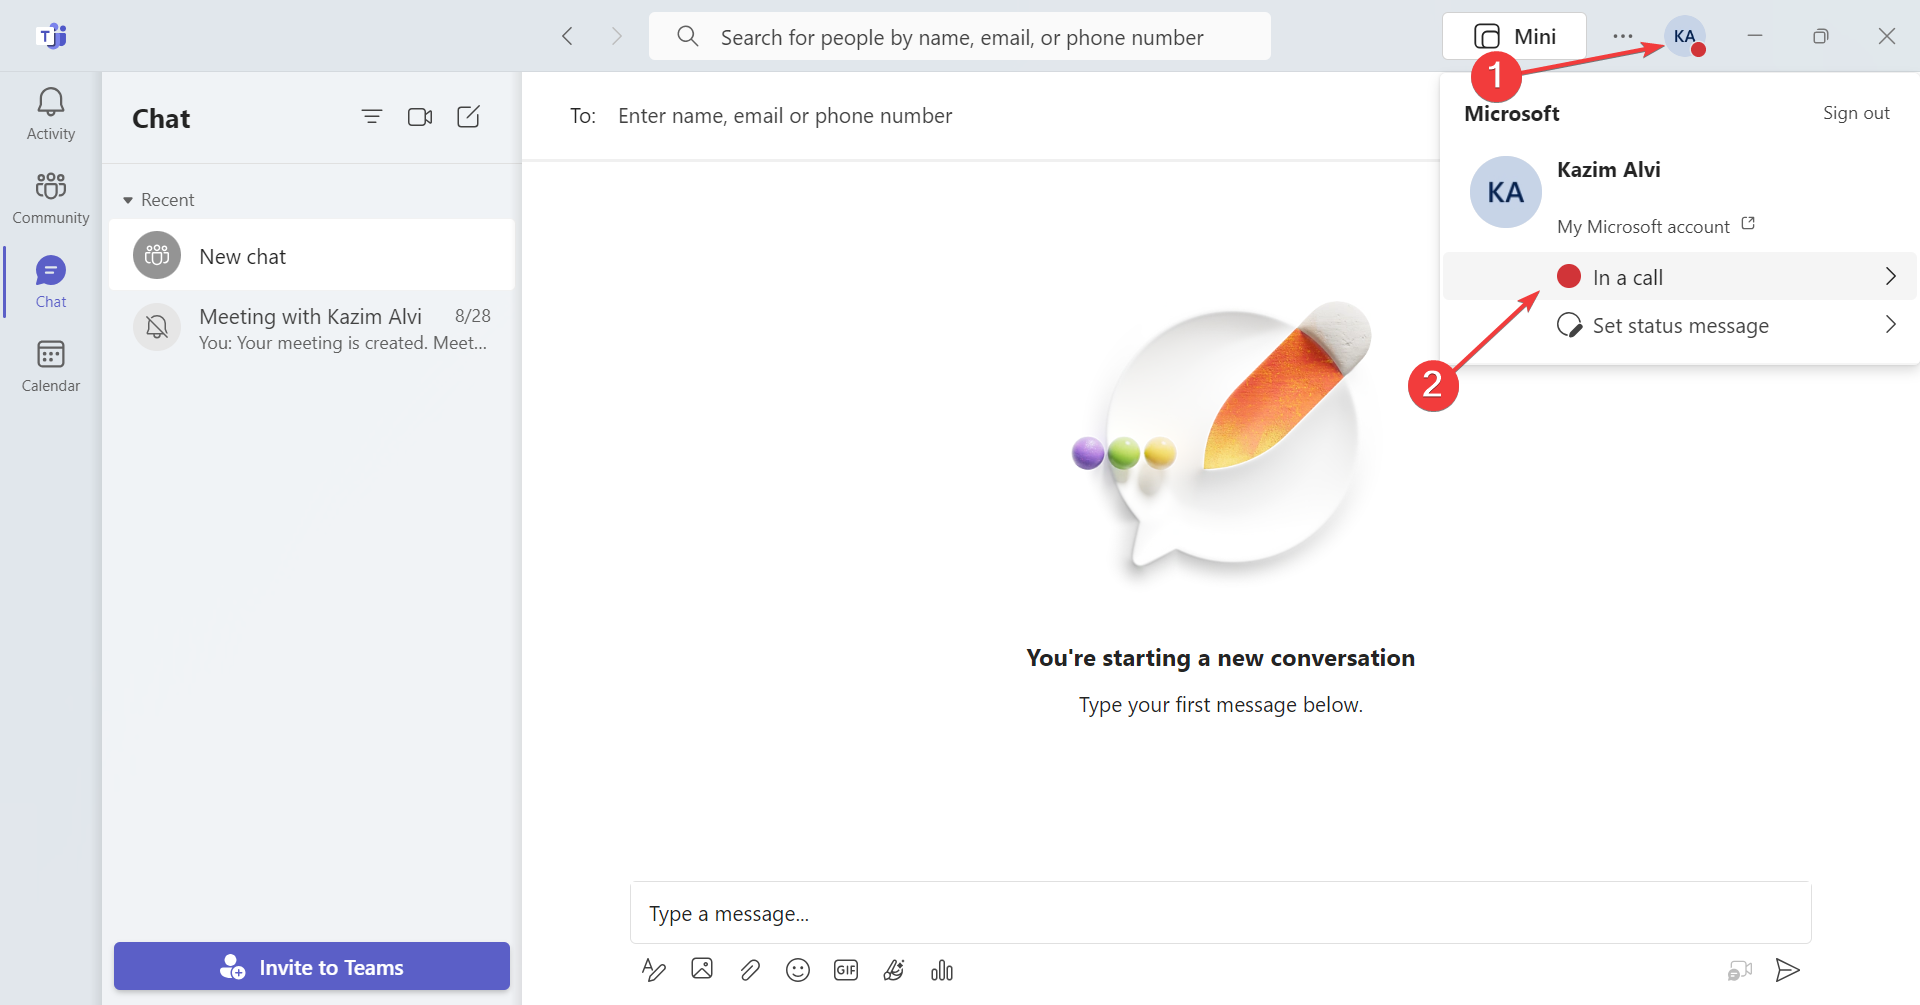Go forward in navigation history
The height and width of the screenshot is (1005, 1920).
[x=616, y=36]
